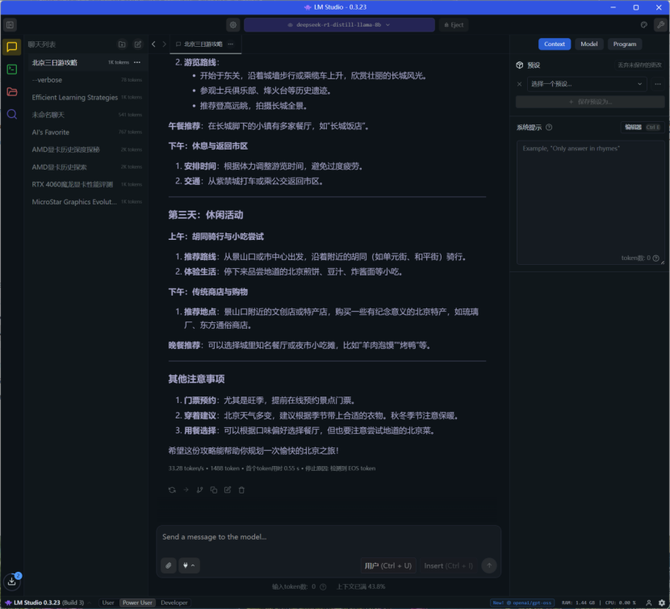This screenshot has height=609, width=670.
Task: Expand the 选择一个预设 preset dropdown
Action: tap(586, 84)
